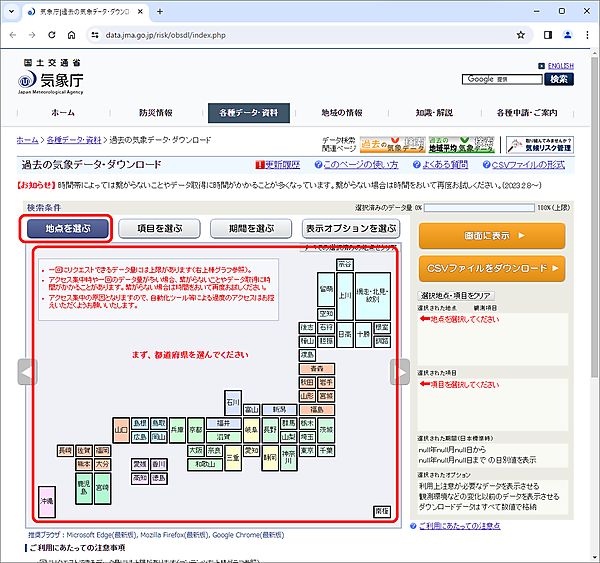
Task: Select the 期間を選ぶ tab
Action: click(251, 228)
